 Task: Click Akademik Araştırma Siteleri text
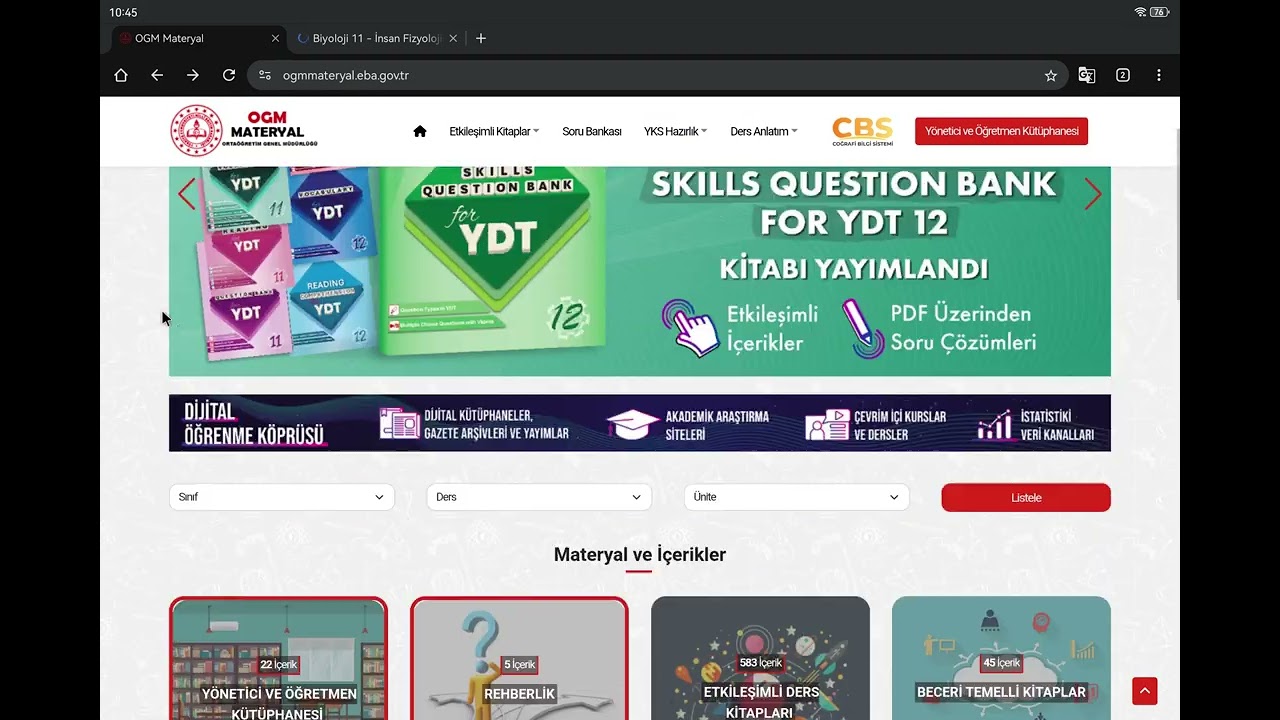717,425
